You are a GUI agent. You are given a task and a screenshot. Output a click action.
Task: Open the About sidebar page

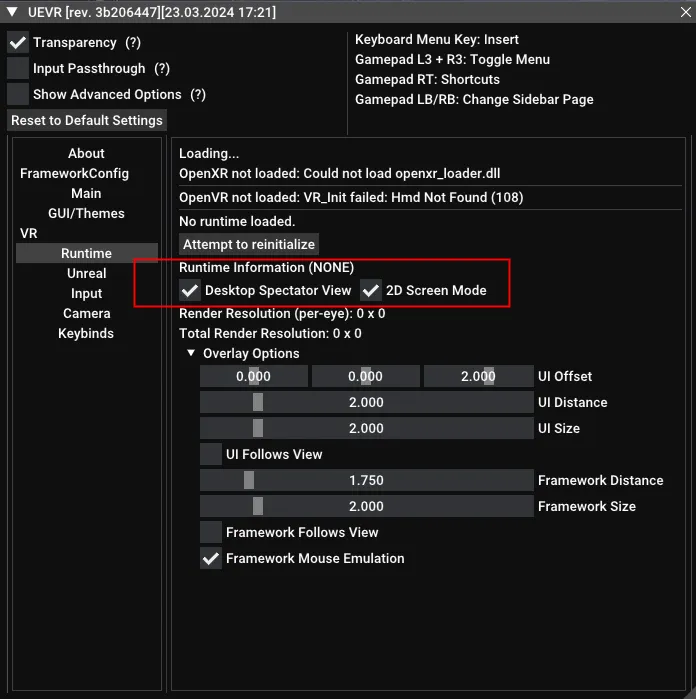[86, 153]
